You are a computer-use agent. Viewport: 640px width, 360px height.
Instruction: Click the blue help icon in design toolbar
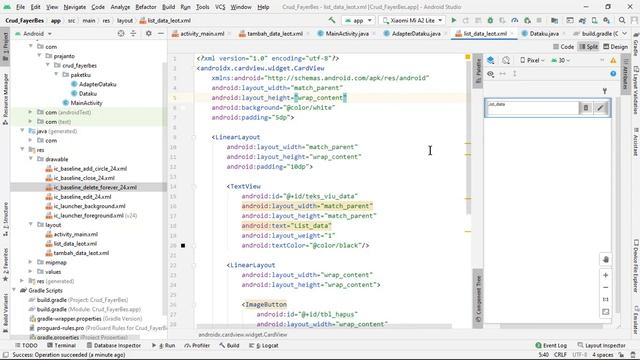click(613, 73)
